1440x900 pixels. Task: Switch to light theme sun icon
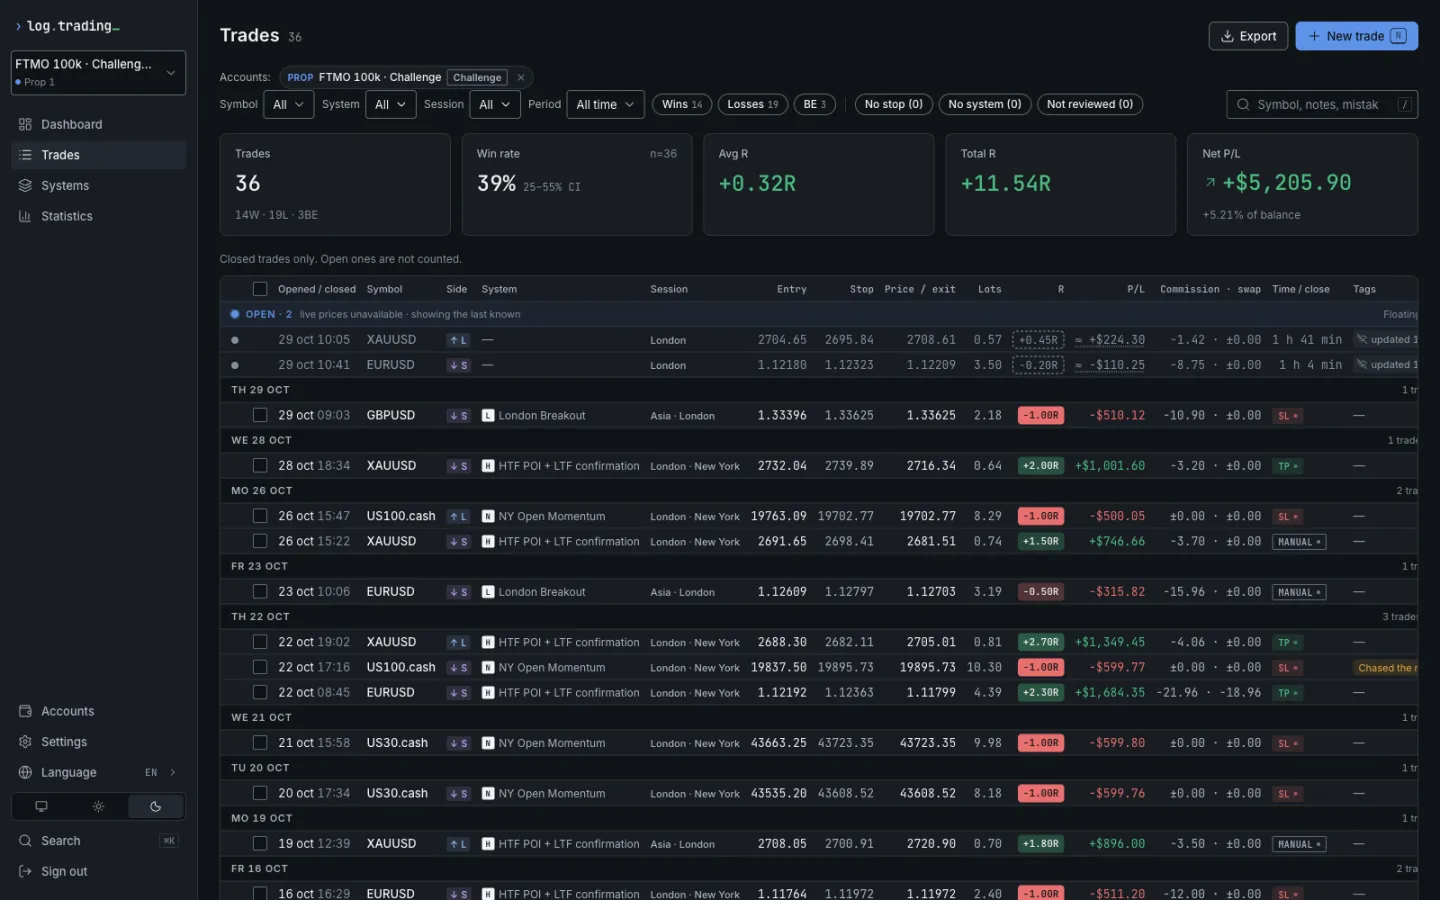tap(98, 806)
